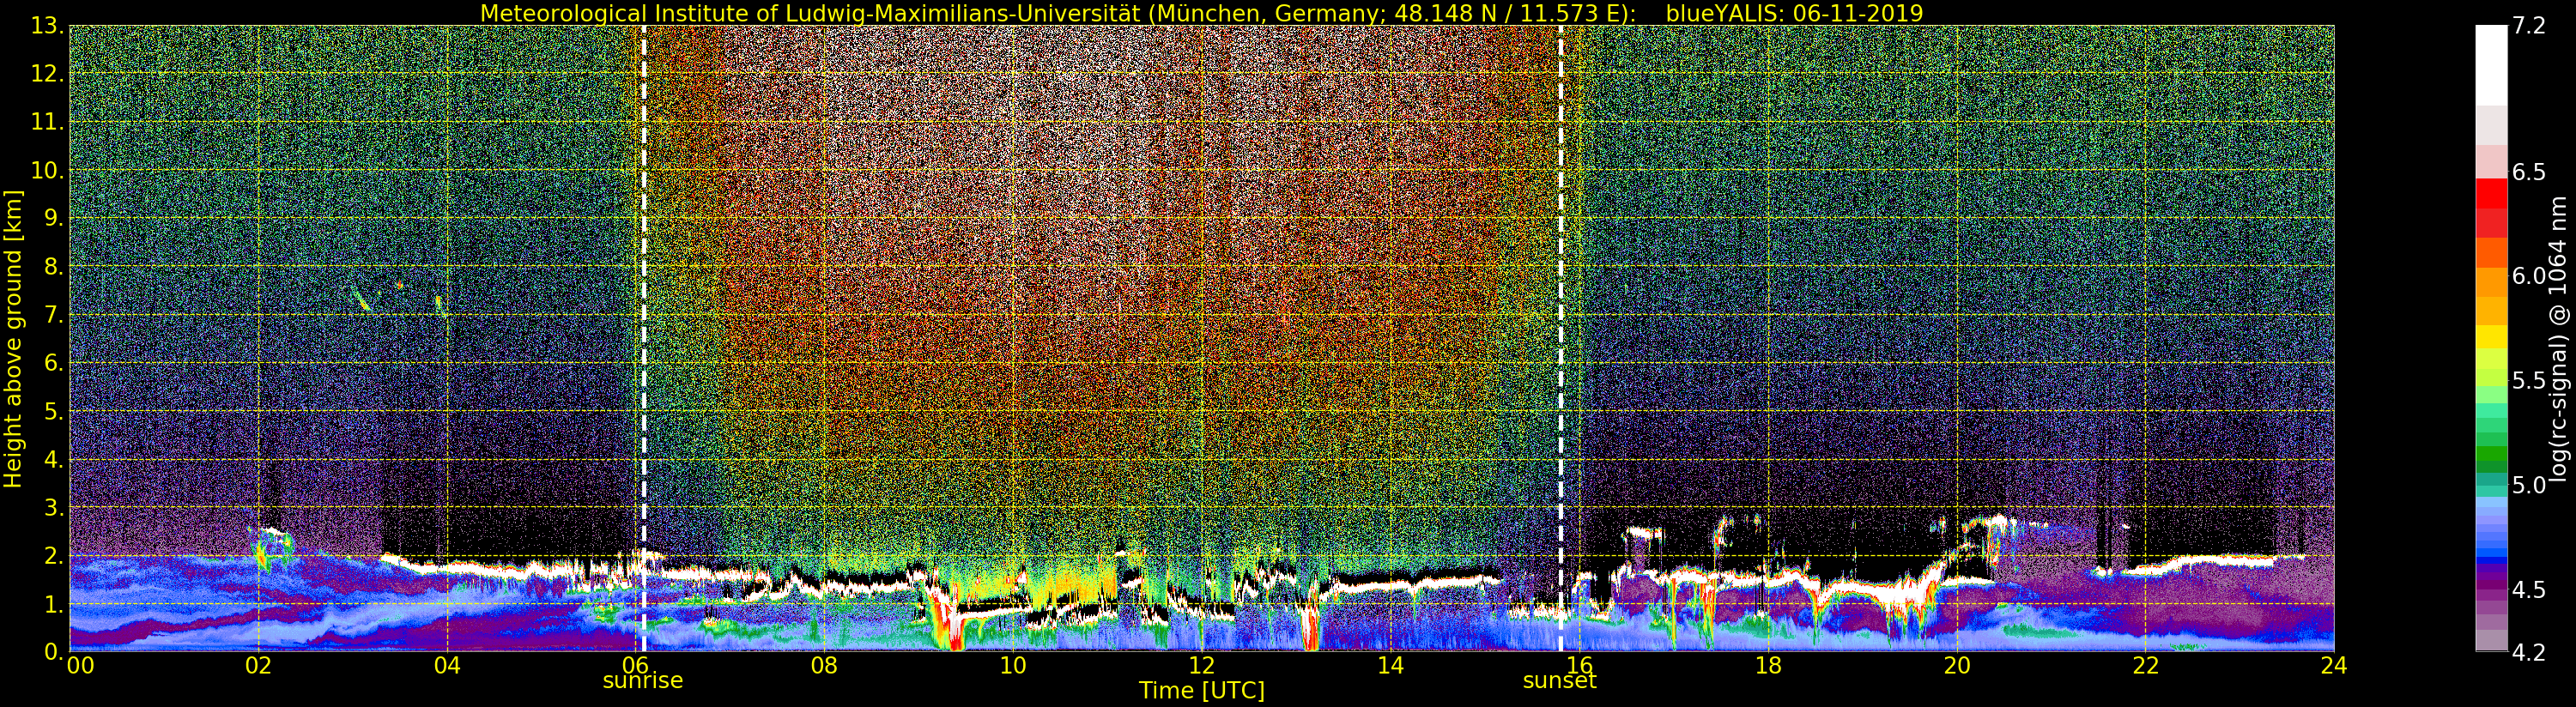Click the time axis tick label '08'

pyautogui.click(x=824, y=665)
